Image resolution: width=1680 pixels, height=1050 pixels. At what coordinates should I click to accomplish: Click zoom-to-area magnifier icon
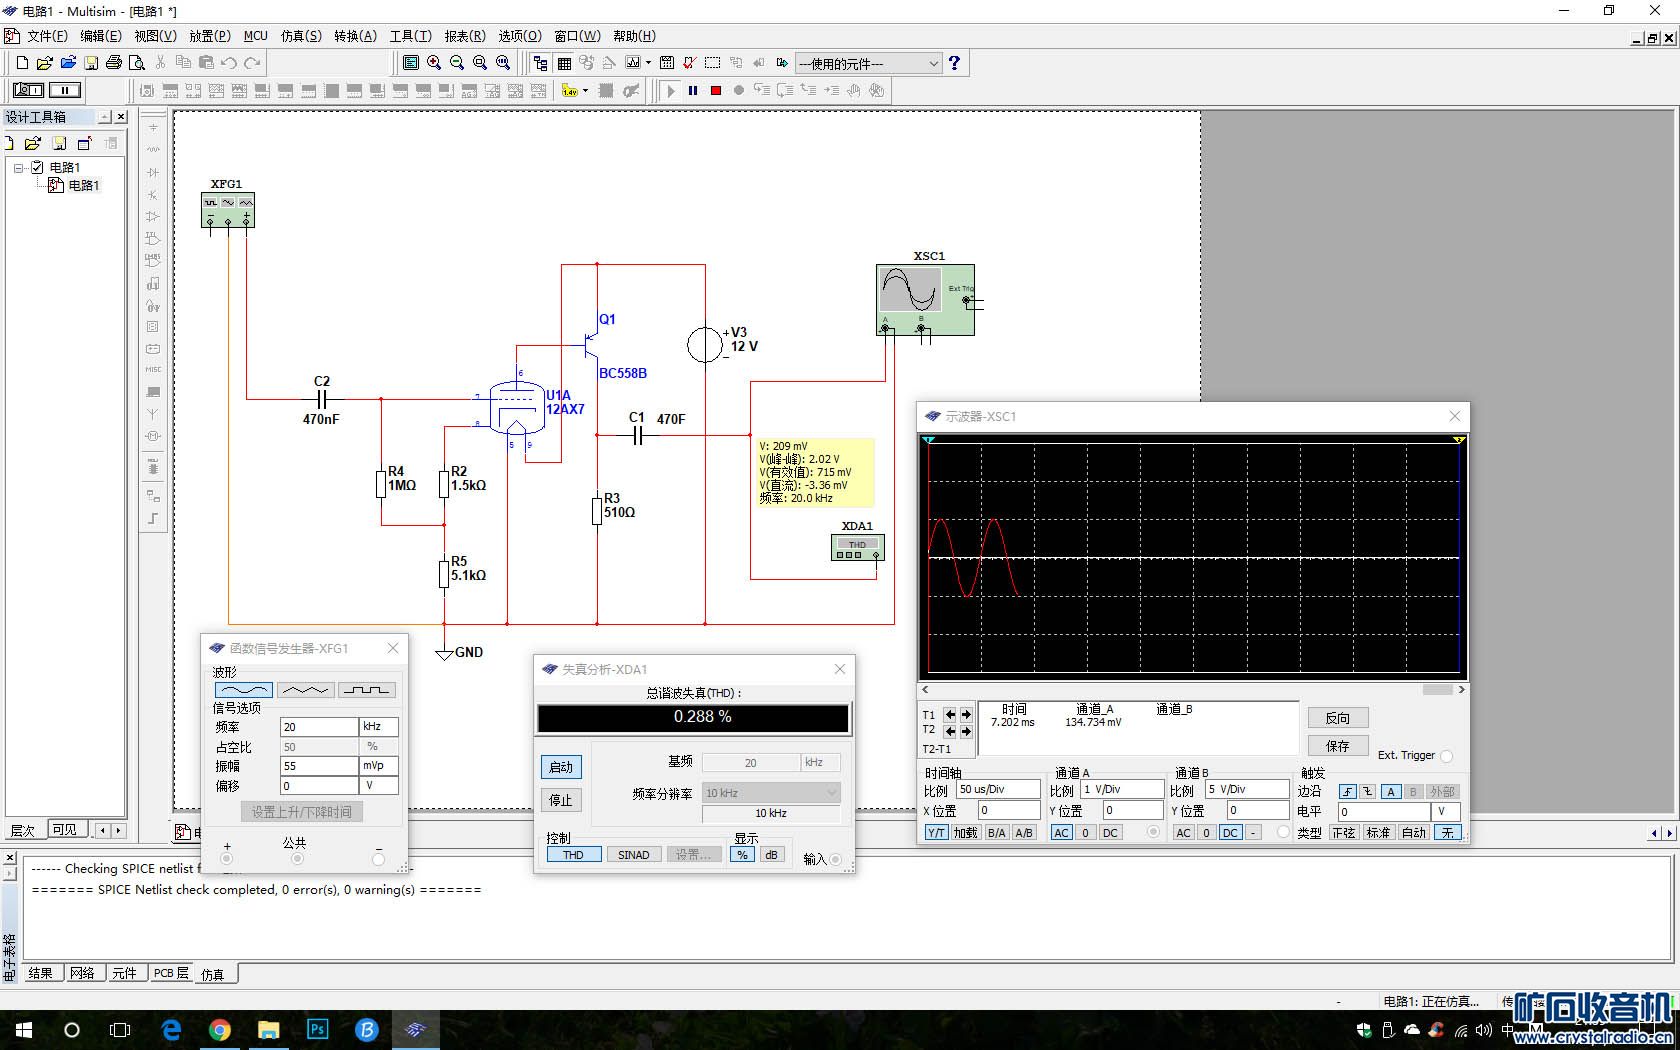point(480,63)
